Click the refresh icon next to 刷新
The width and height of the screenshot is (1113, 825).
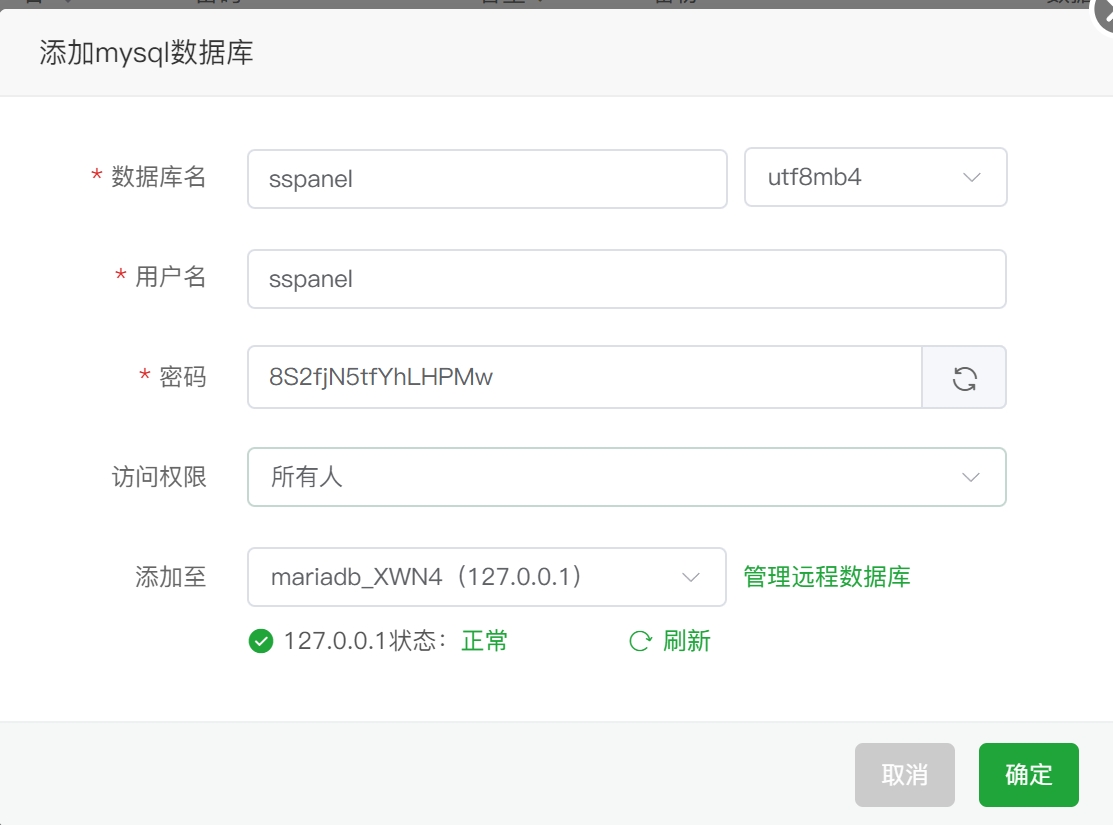coord(640,641)
